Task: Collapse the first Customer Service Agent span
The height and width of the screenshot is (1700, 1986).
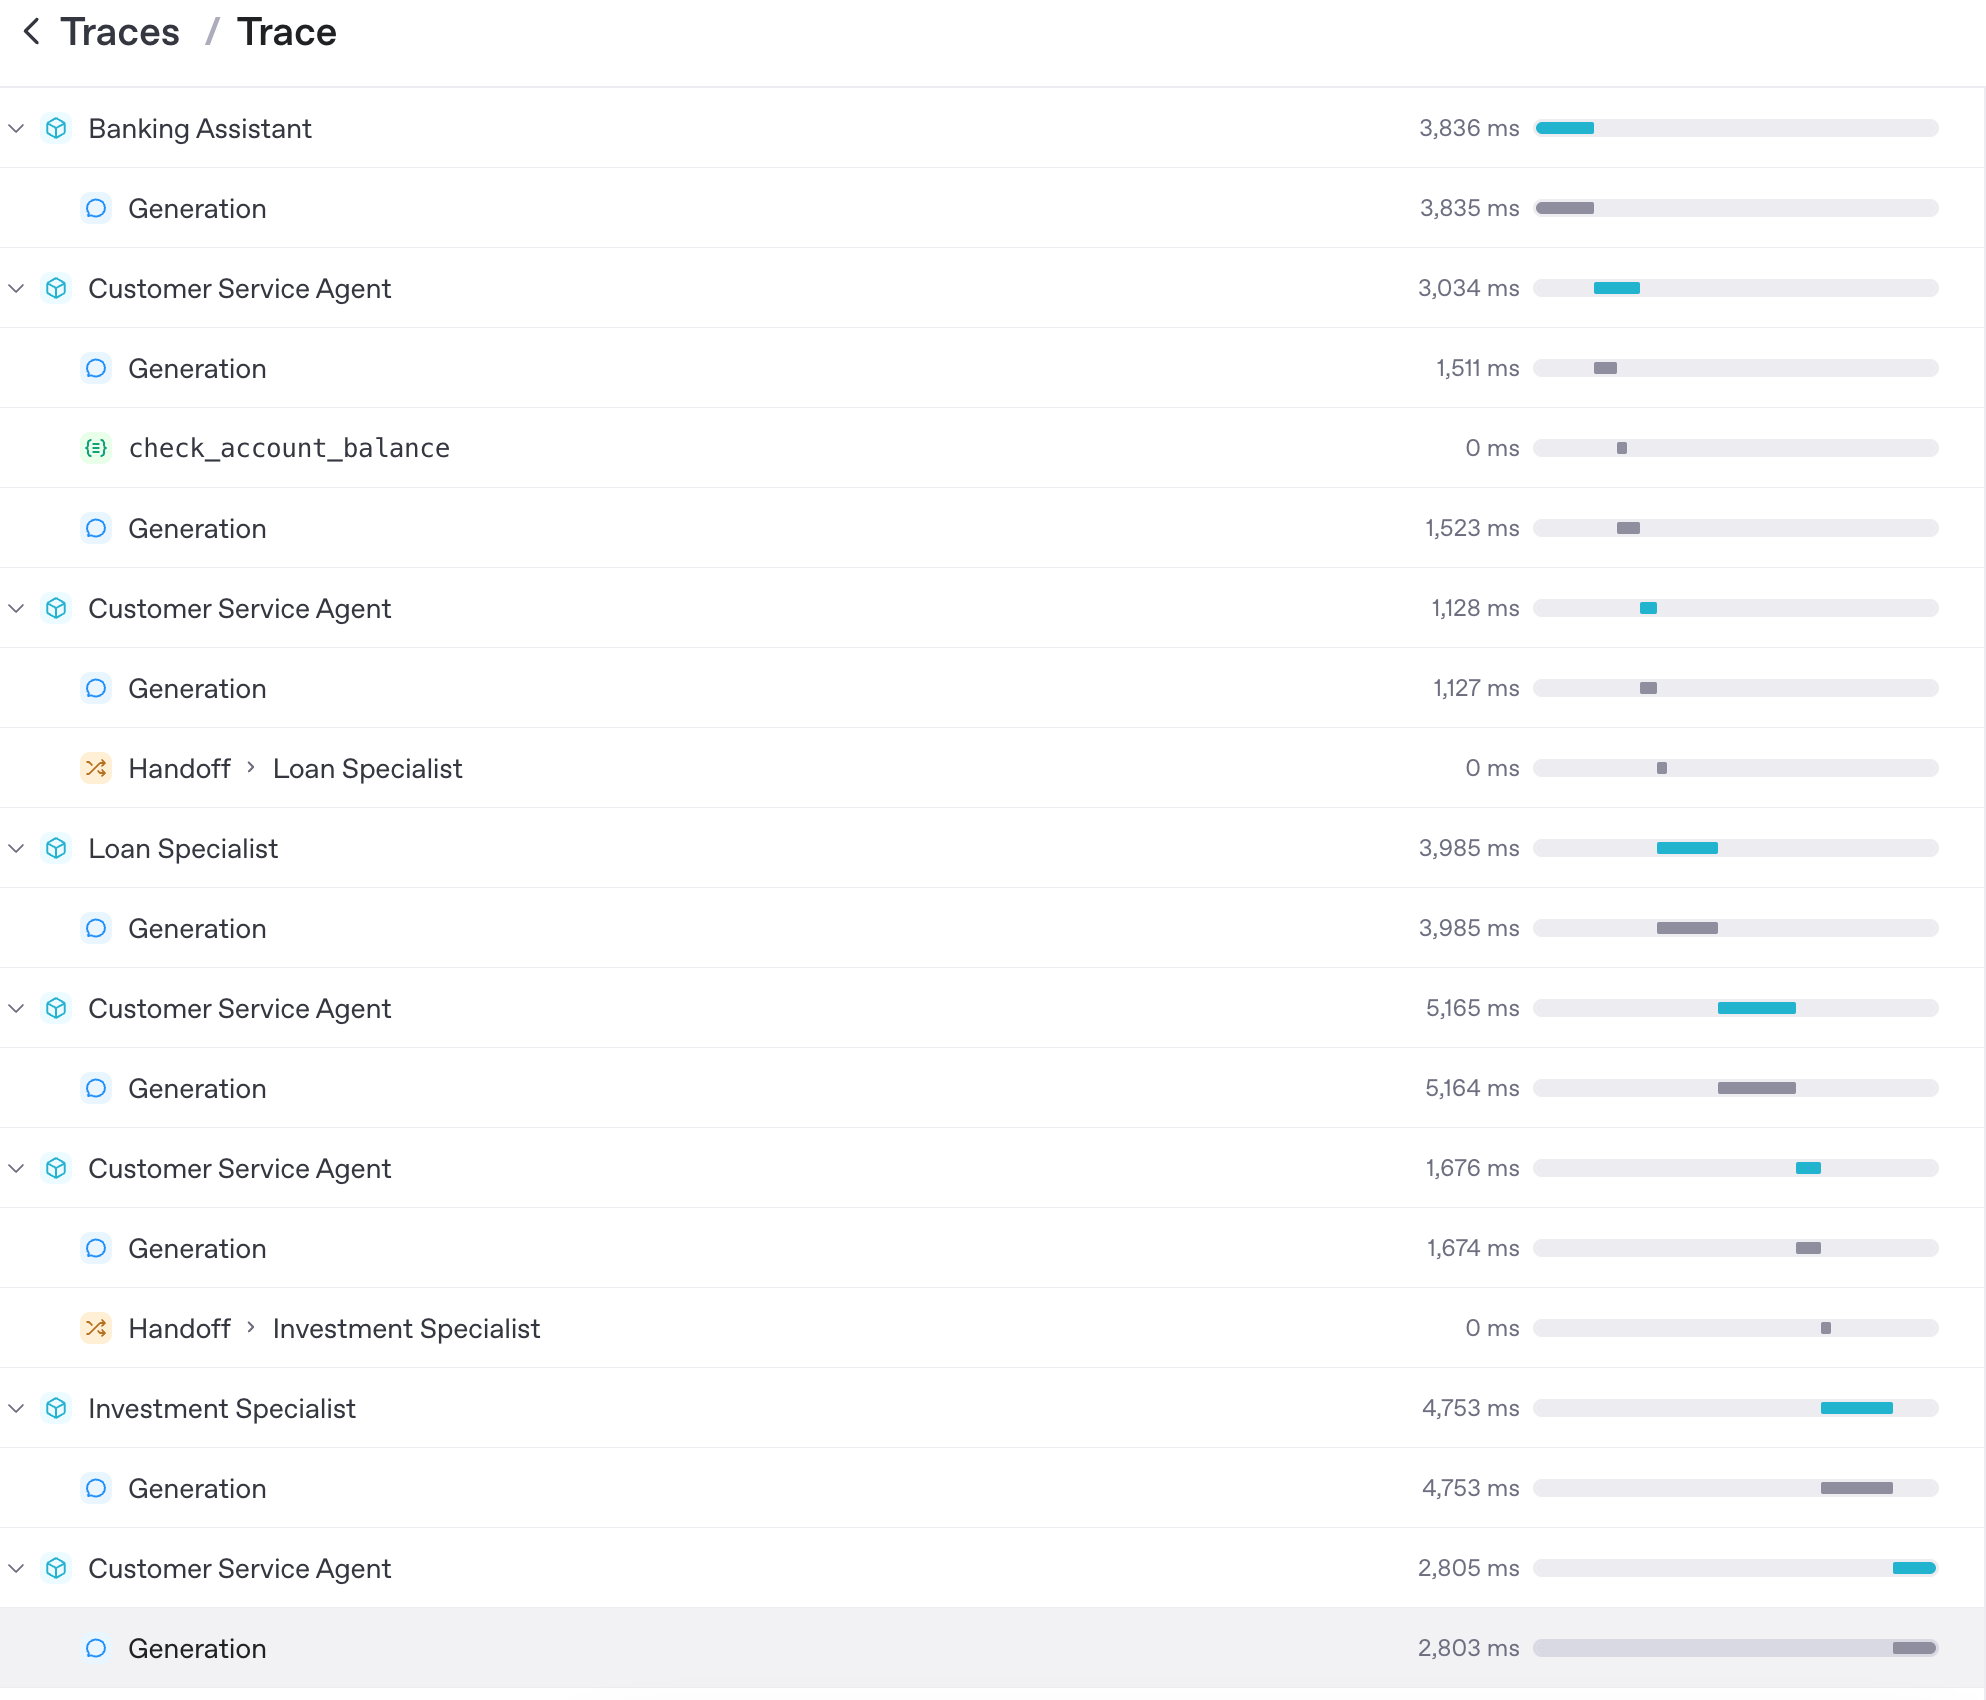Action: click(15, 288)
